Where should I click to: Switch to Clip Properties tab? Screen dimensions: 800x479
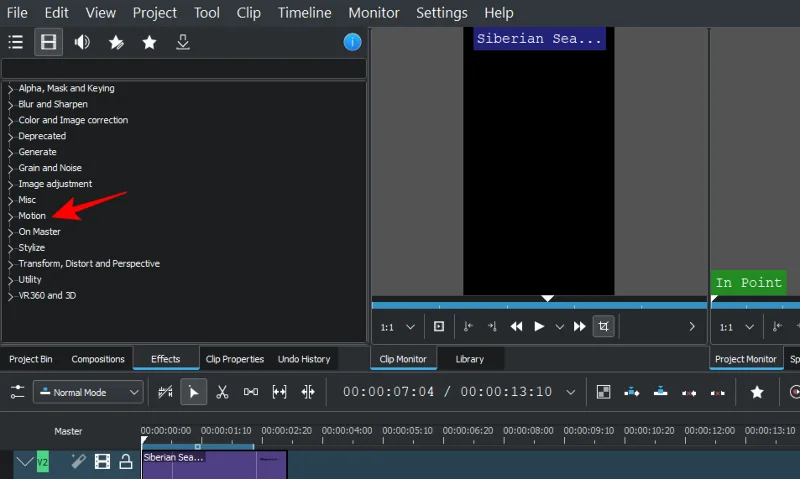[235, 359]
